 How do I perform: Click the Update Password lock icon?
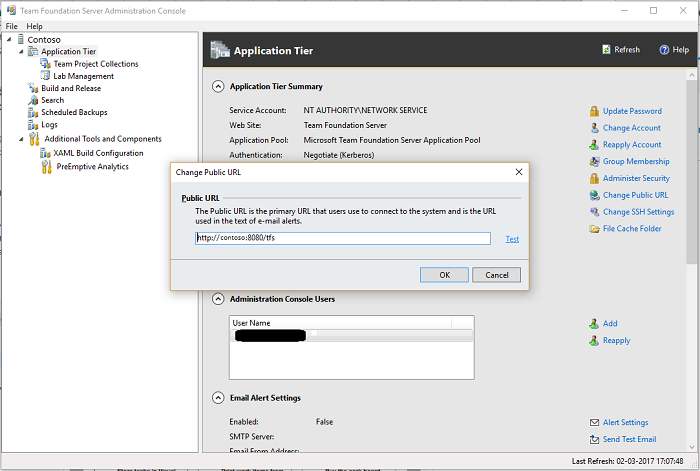point(594,111)
